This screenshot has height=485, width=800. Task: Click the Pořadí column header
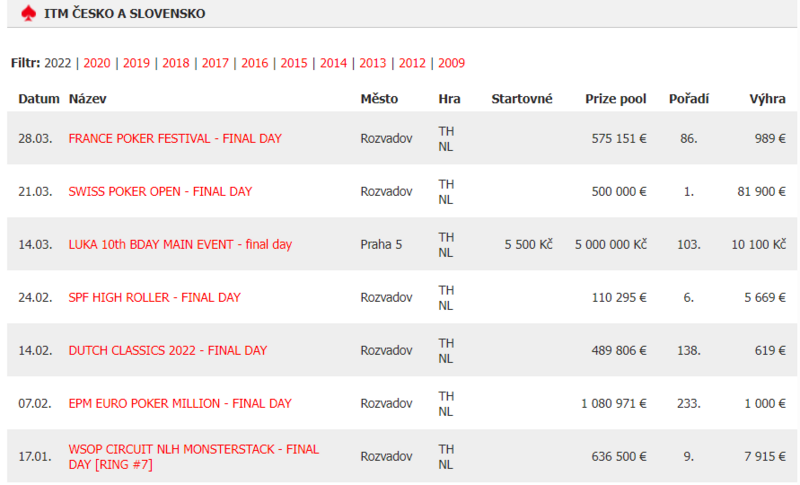(689, 99)
